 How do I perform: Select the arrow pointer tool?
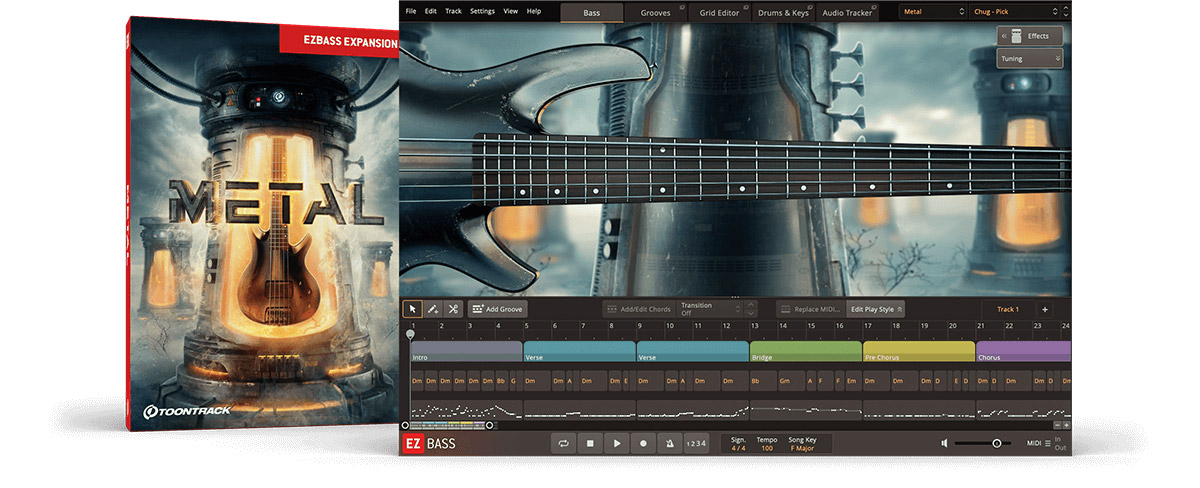click(x=412, y=310)
